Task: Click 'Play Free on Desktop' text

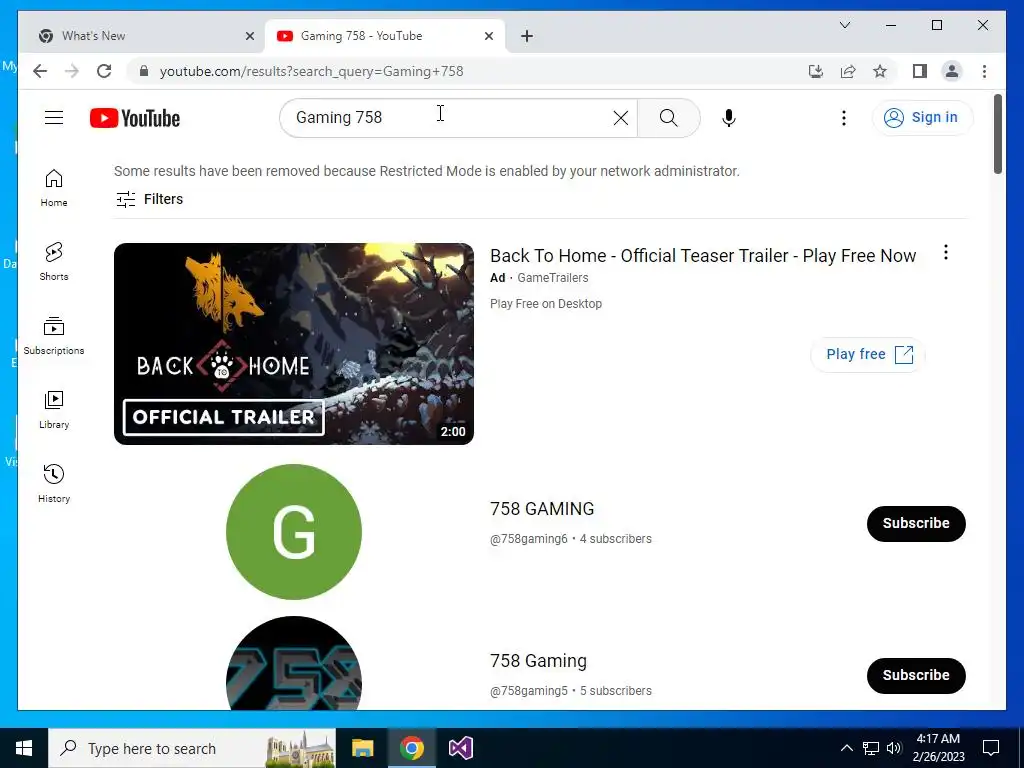Action: pyautogui.click(x=546, y=304)
